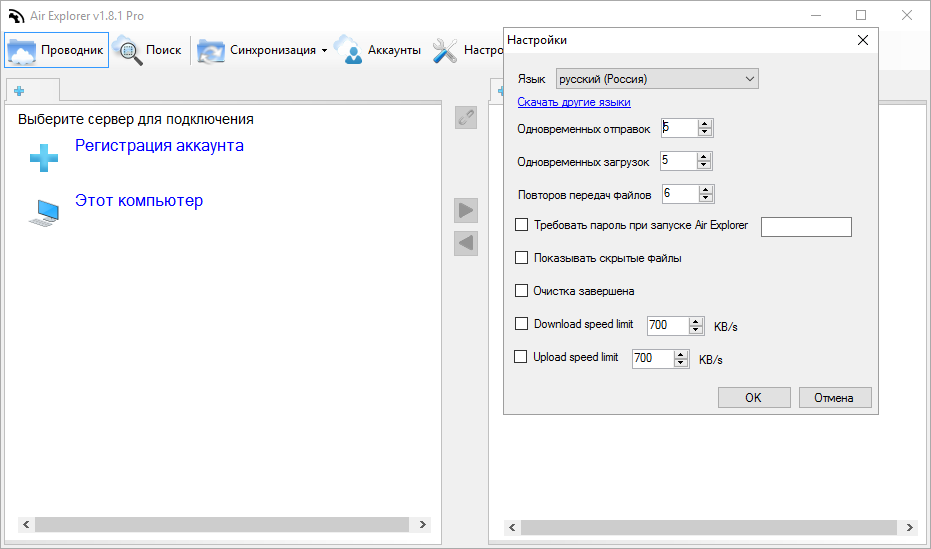Screen dimensions: 931x549
Task: Increase Повторов передач файлов value
Action: coord(706,189)
